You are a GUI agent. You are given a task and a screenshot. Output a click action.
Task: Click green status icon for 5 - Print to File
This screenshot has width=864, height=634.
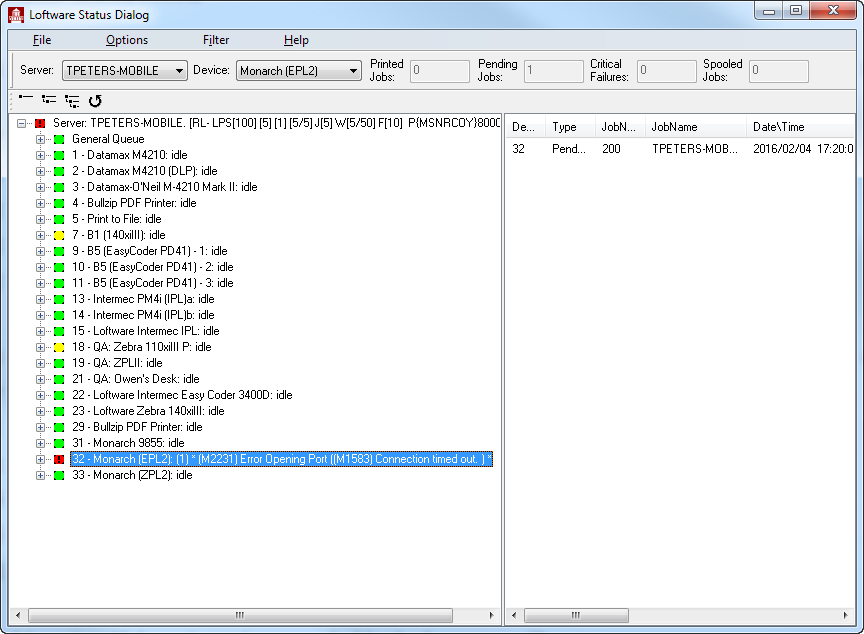point(59,219)
